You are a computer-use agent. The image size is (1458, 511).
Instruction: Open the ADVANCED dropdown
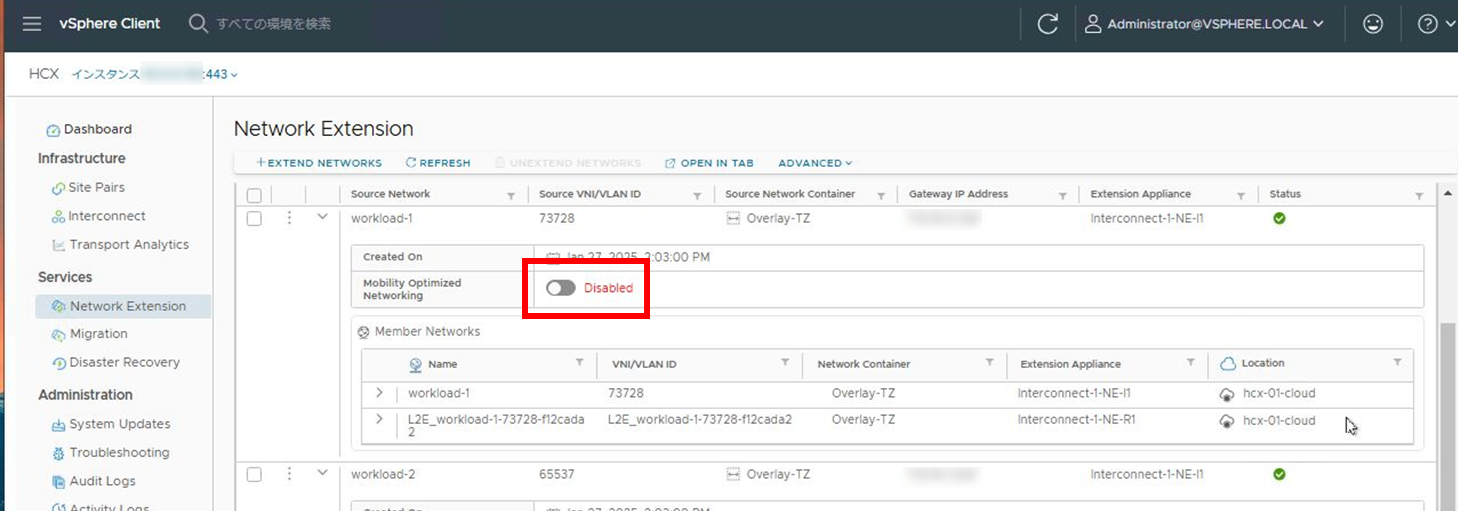pos(815,163)
